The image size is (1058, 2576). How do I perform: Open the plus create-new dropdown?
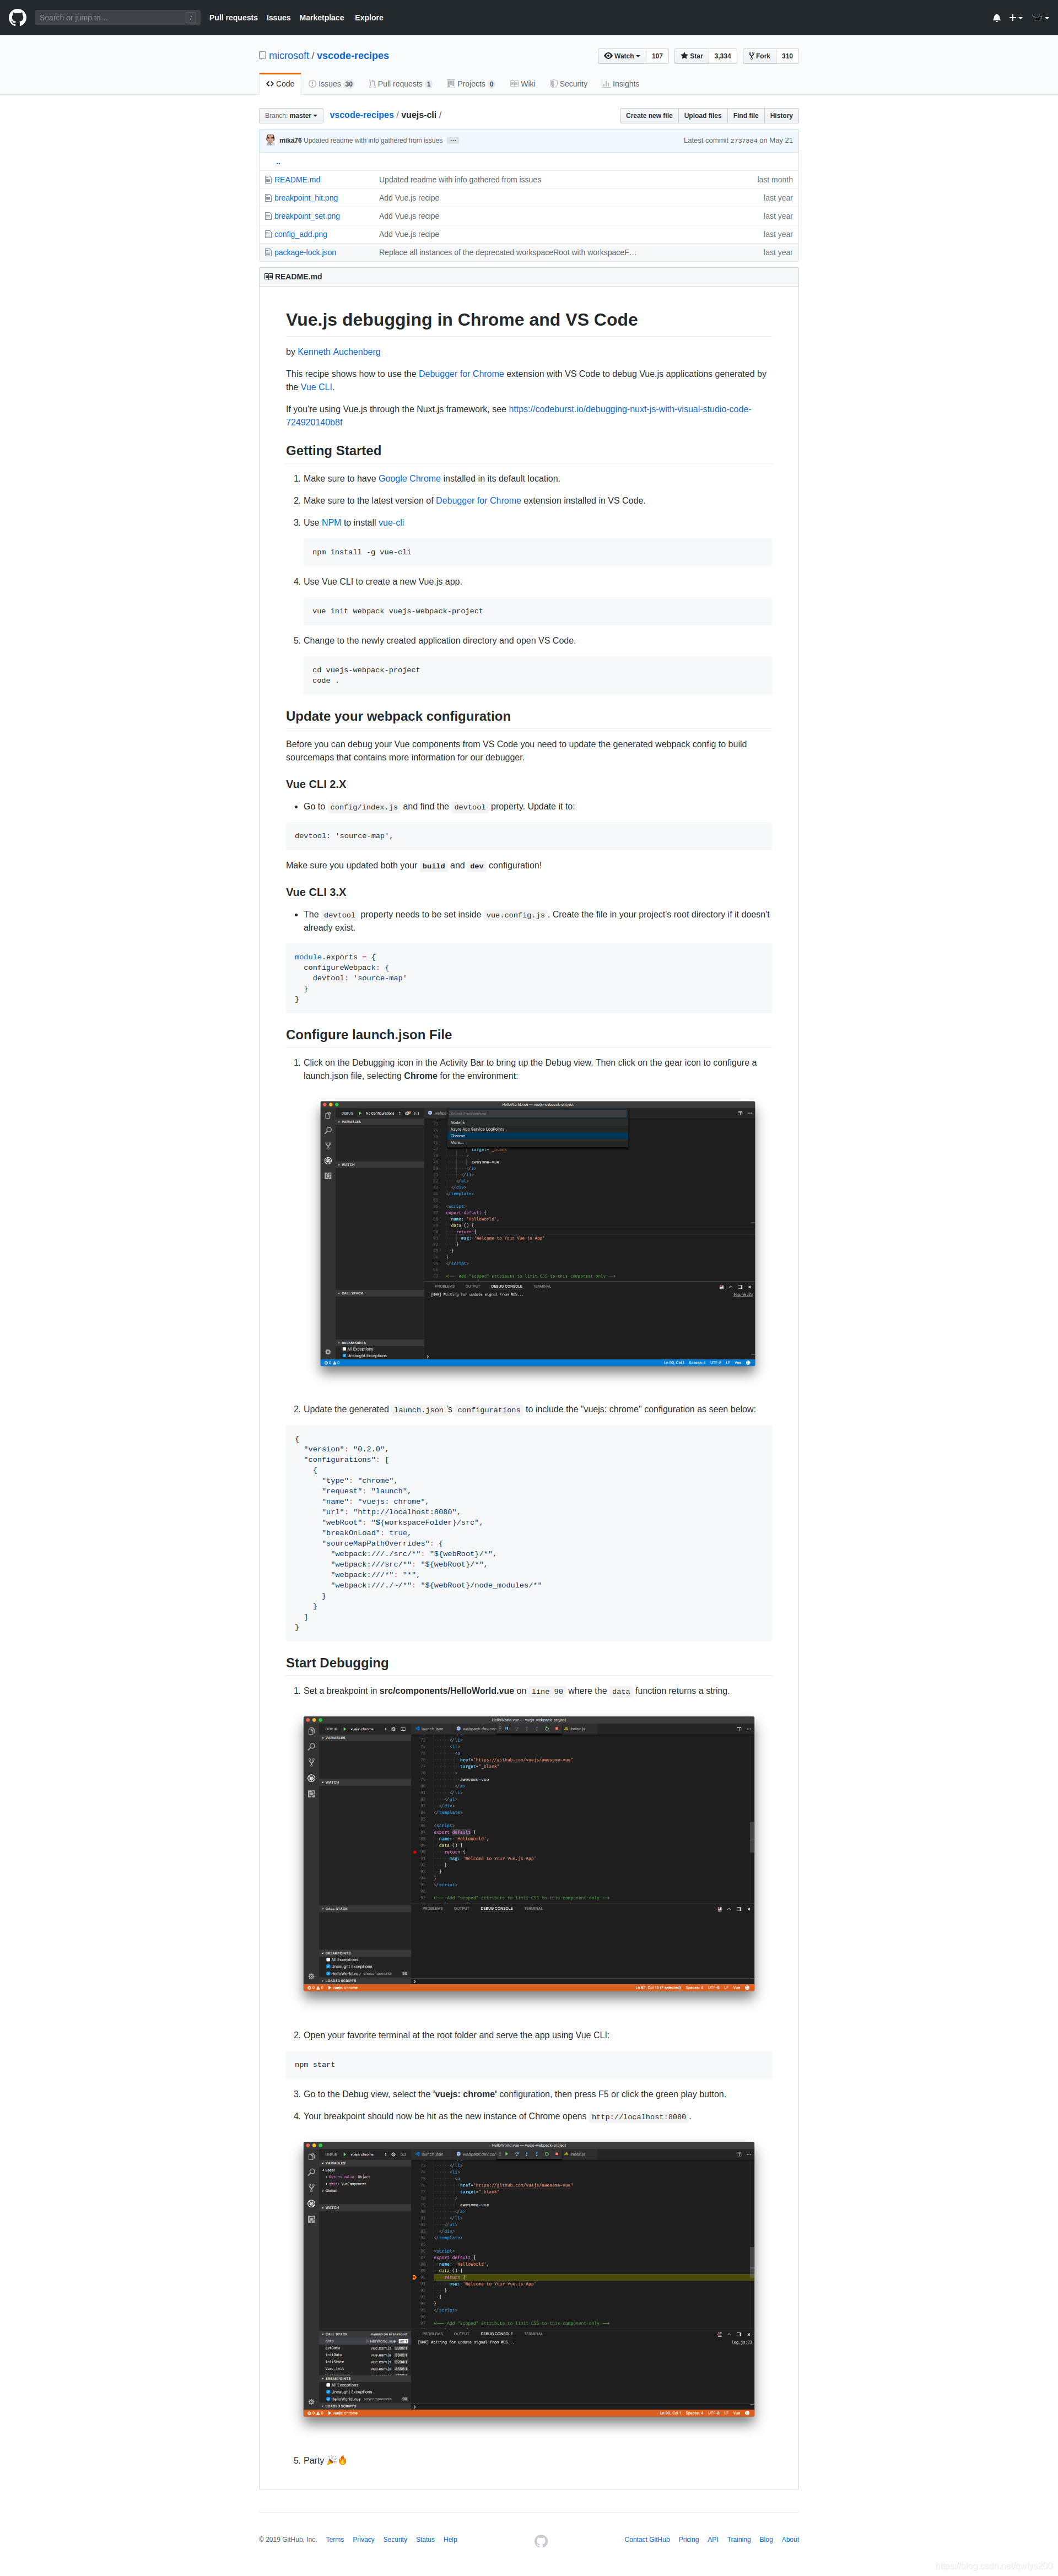click(x=1015, y=18)
